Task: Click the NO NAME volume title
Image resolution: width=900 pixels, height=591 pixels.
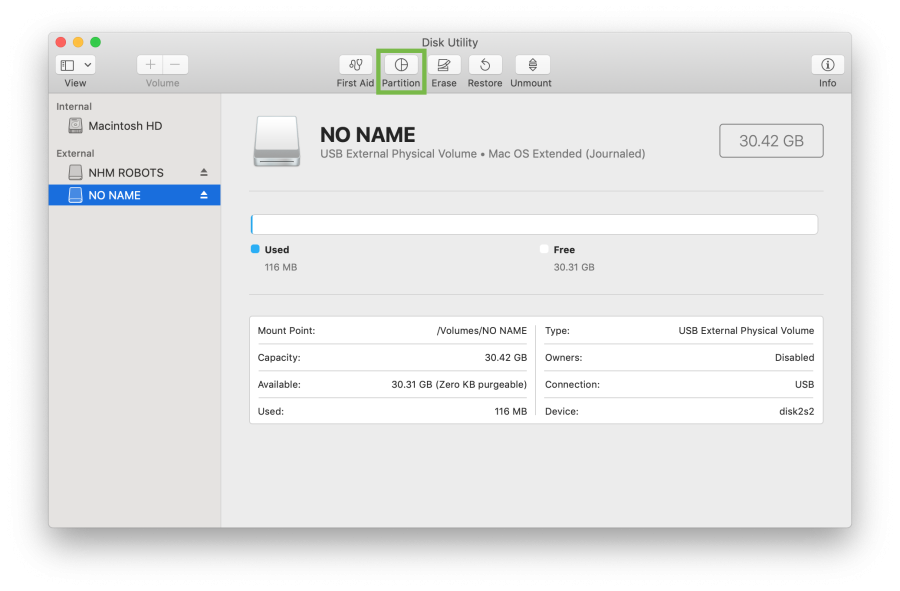Action: pos(367,135)
